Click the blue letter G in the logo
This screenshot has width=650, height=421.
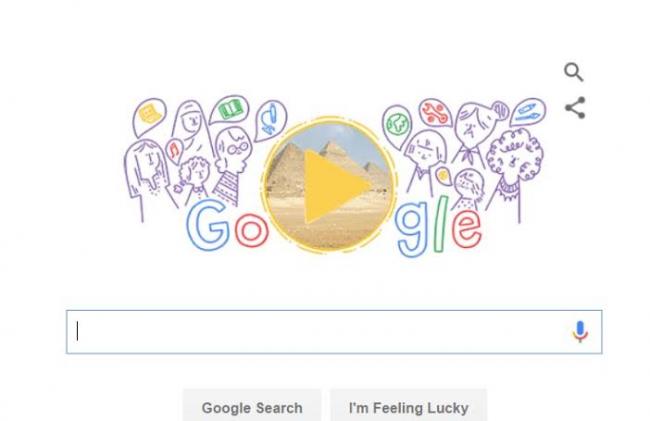click(x=209, y=225)
